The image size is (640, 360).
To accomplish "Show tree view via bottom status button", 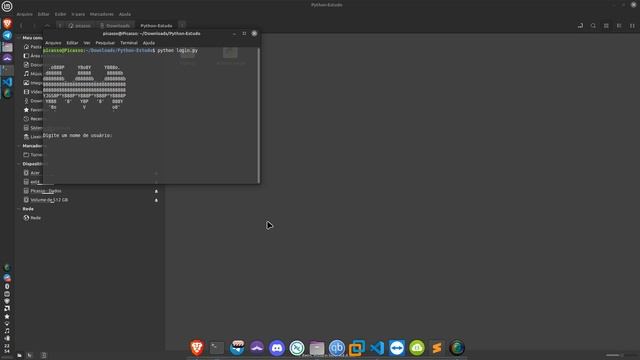I will (30, 356).
